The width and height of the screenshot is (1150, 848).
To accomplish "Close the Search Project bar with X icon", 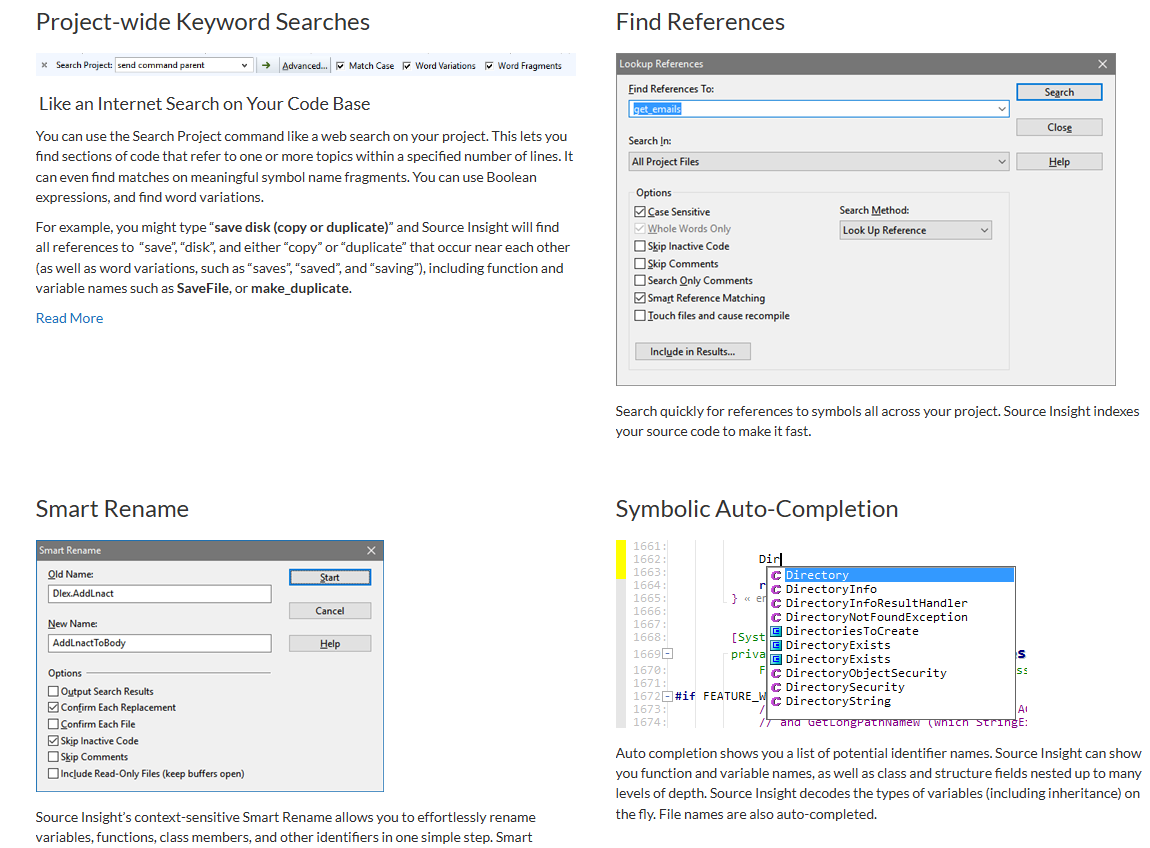I will pyautogui.click(x=44, y=65).
